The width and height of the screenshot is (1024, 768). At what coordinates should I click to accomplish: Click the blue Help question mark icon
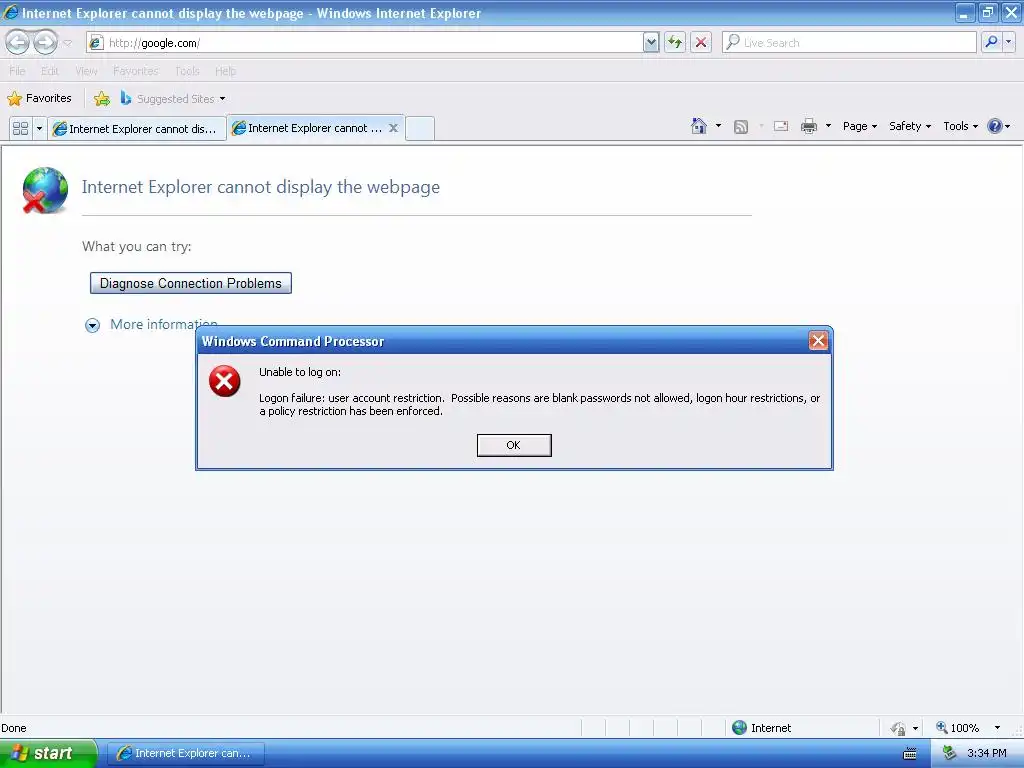coord(995,126)
